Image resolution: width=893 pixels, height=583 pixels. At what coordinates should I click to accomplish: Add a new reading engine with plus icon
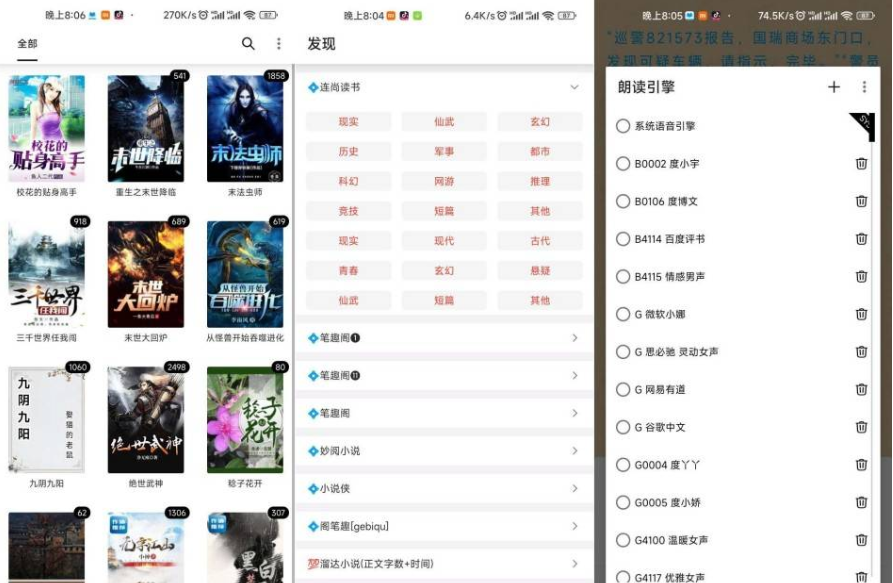click(834, 87)
